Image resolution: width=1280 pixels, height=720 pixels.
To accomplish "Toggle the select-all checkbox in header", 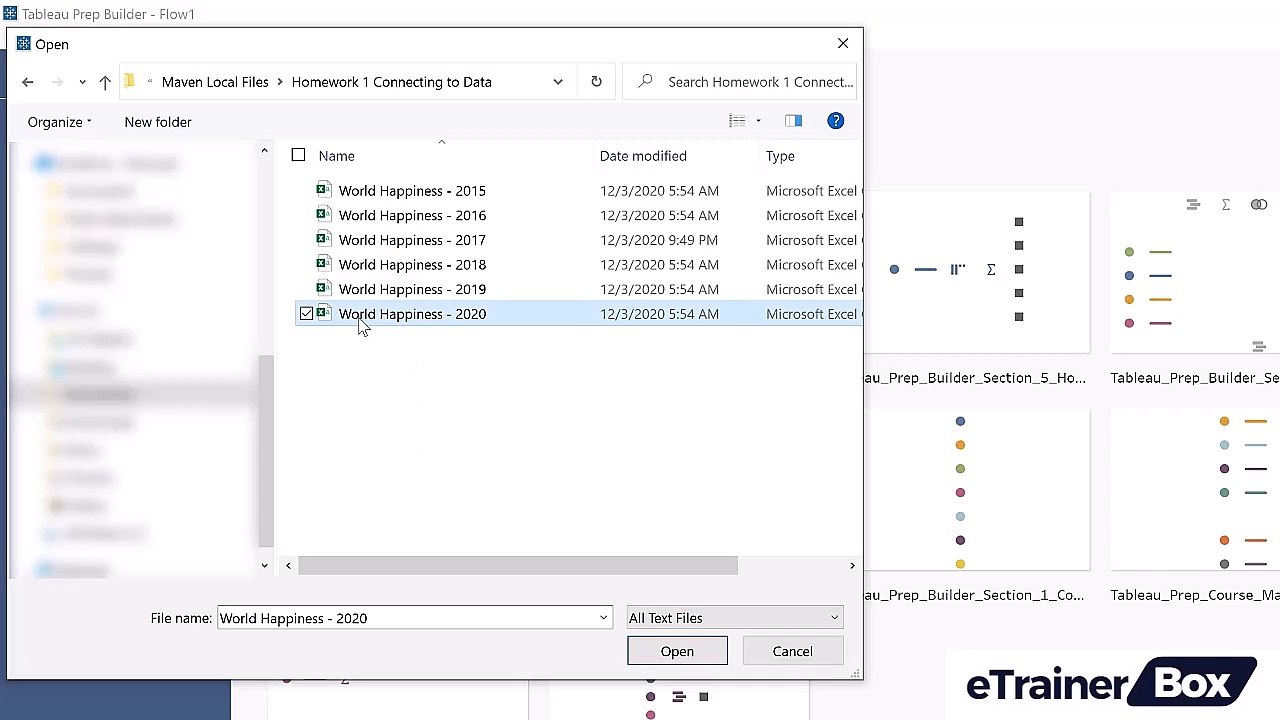I will tap(298, 155).
